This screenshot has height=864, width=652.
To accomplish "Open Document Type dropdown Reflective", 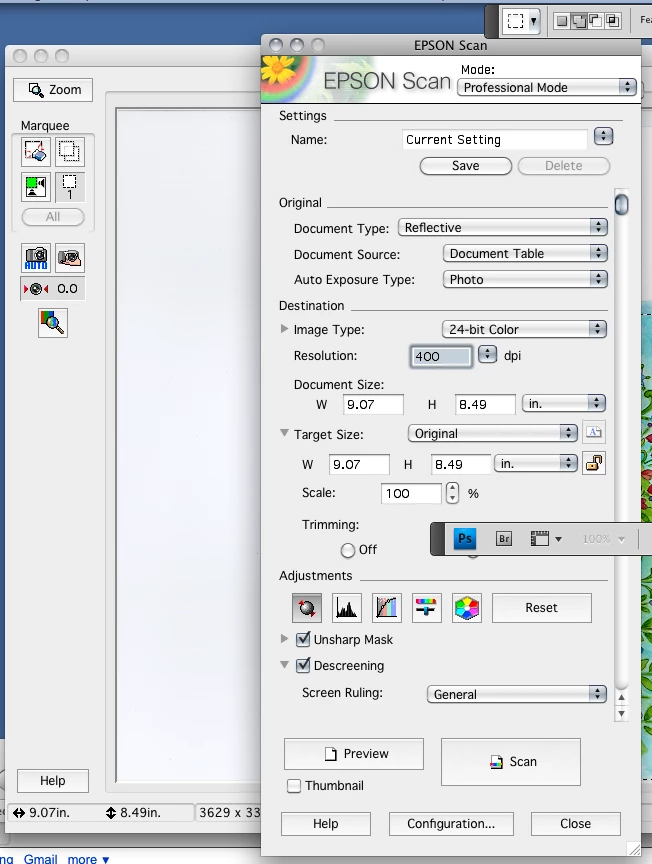I will click(503, 228).
